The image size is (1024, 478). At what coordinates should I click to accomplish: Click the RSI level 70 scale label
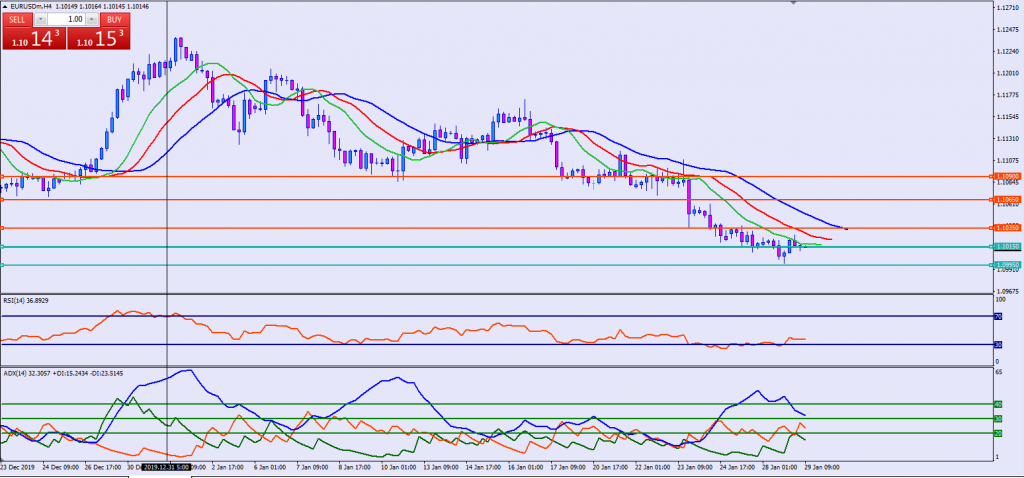pos(998,317)
